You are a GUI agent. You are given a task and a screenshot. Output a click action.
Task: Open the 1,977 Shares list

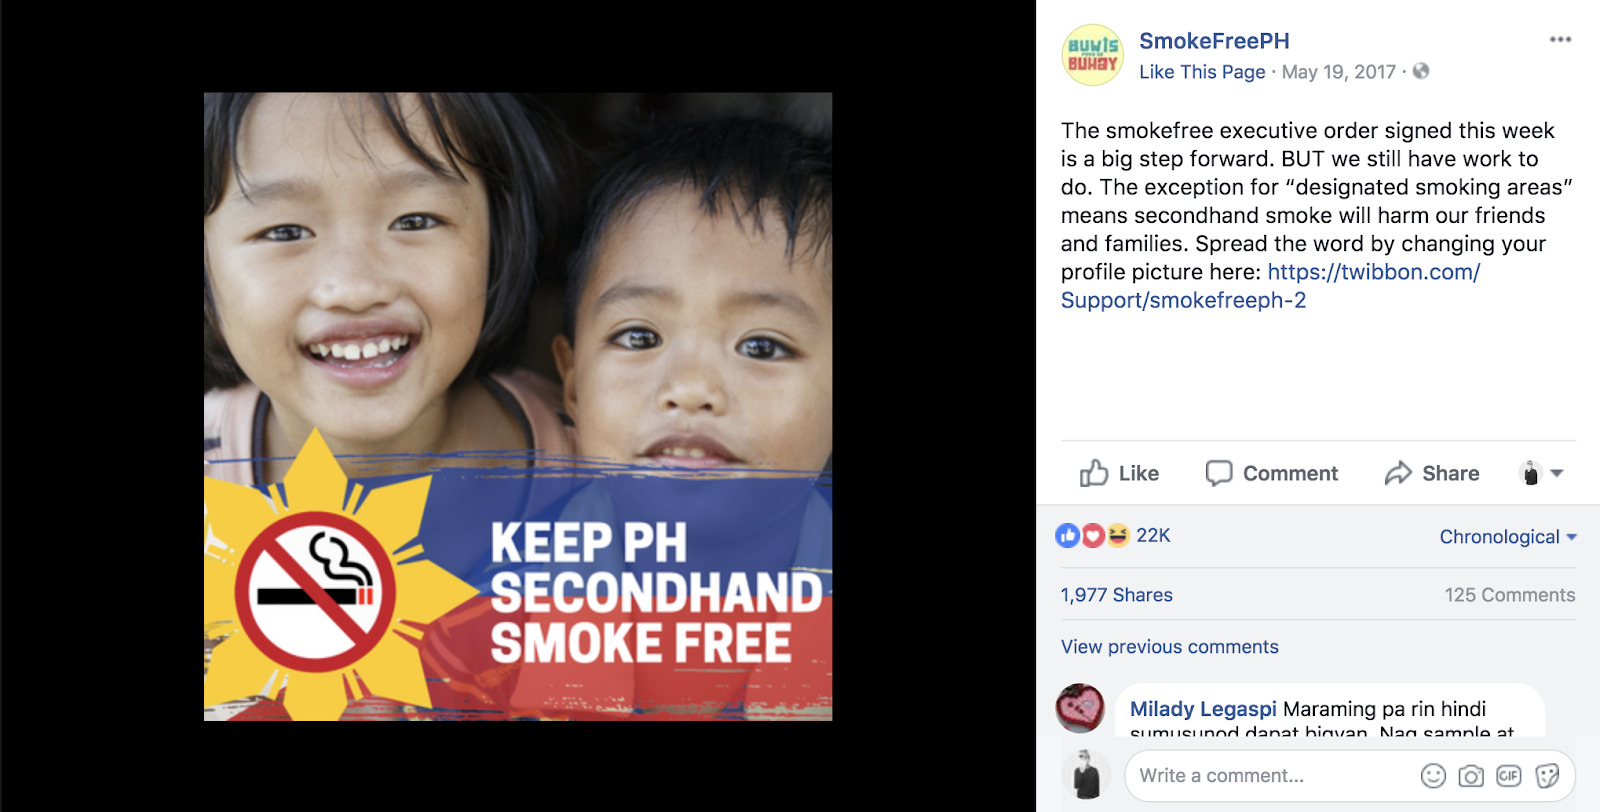click(1117, 595)
